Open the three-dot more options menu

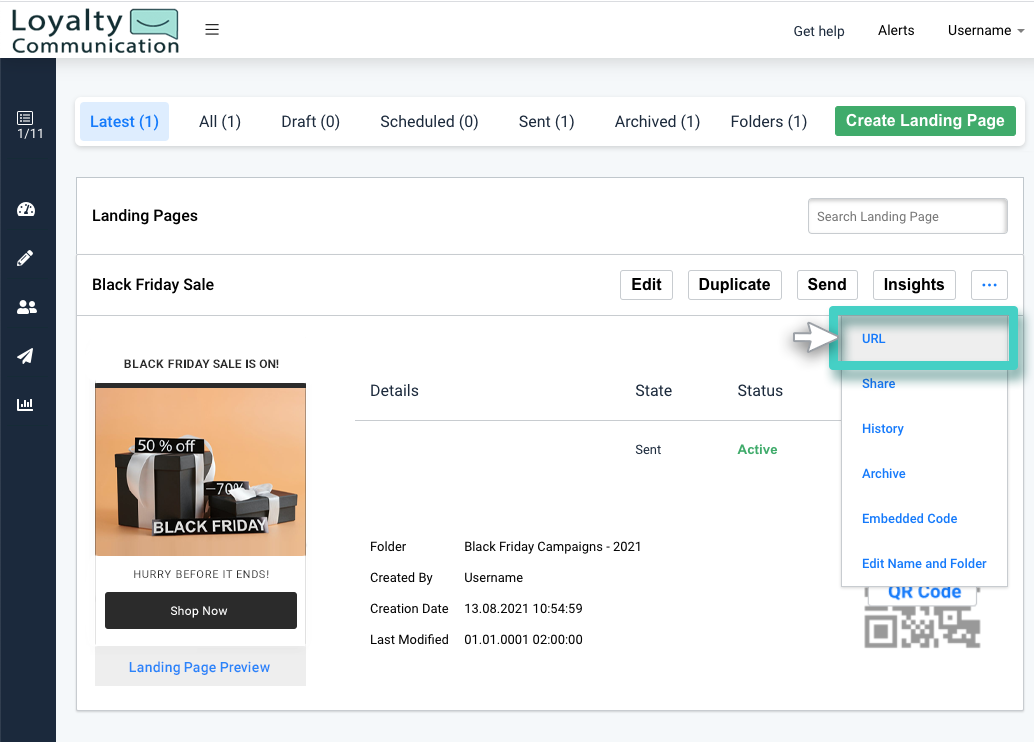click(989, 284)
